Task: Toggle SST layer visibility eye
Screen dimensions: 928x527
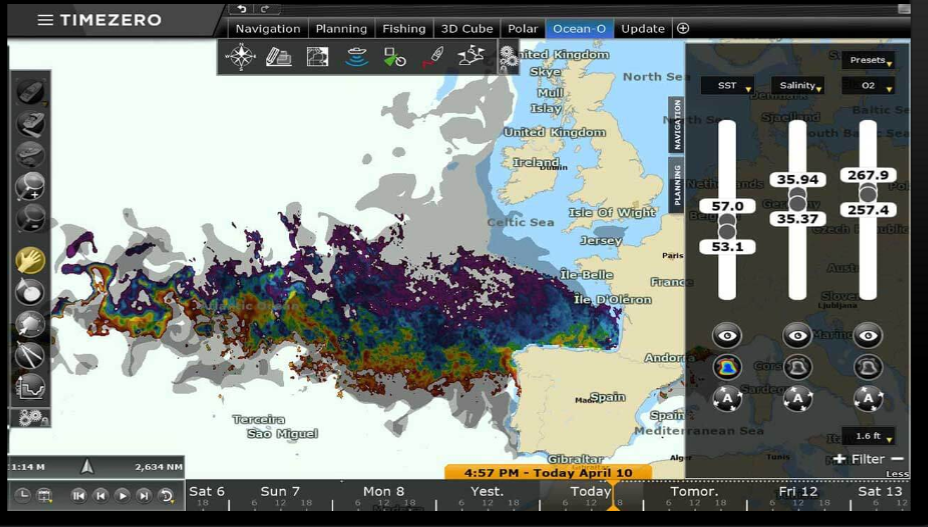Action: [x=727, y=335]
